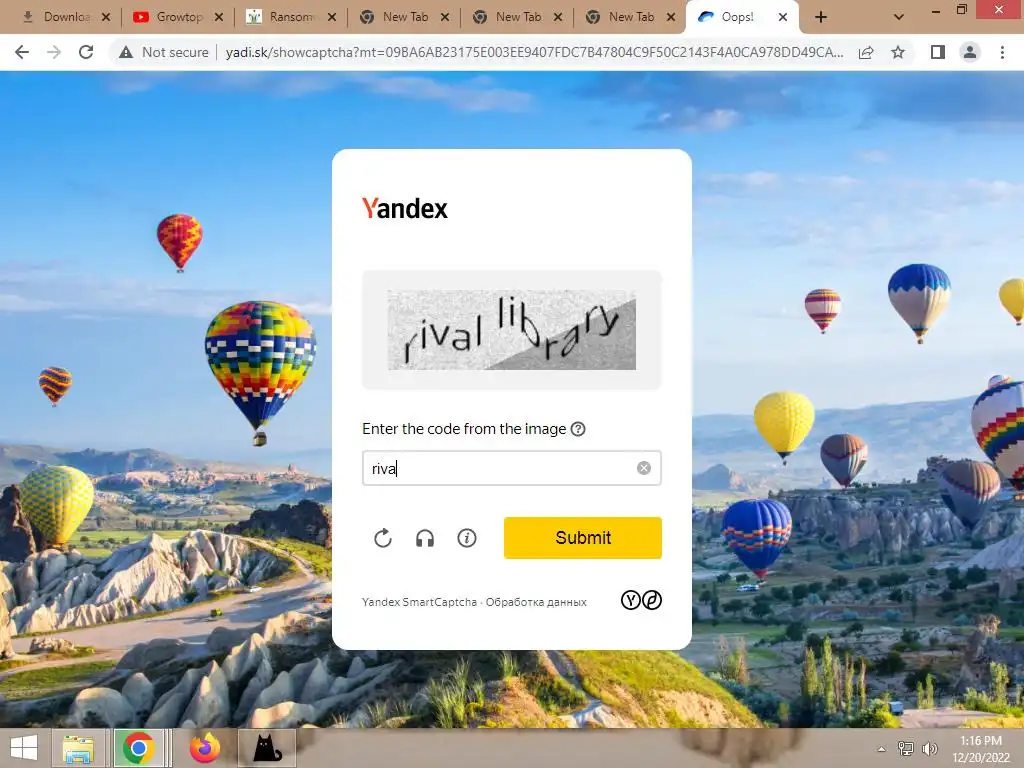The image size is (1024, 768).
Task: Launch Firefox from the taskbar
Action: click(x=205, y=748)
